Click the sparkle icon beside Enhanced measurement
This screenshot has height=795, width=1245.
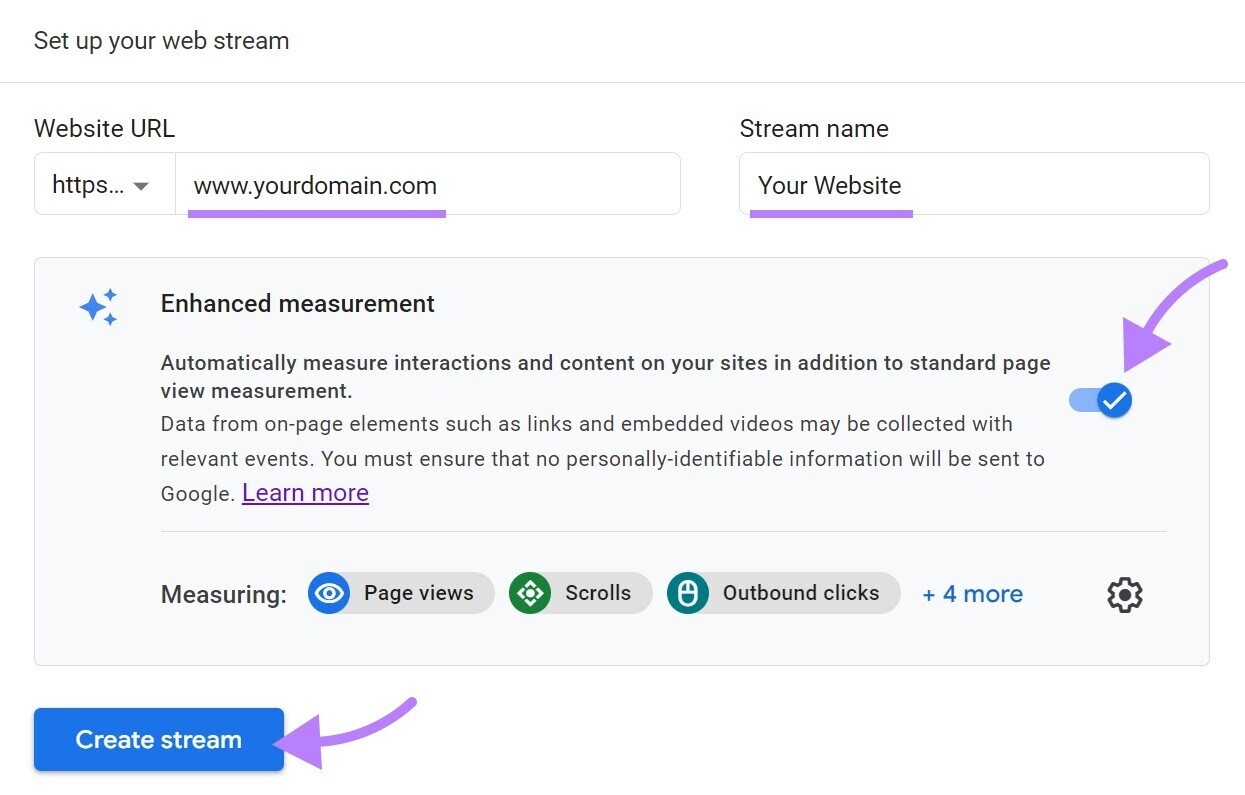pyautogui.click(x=98, y=307)
